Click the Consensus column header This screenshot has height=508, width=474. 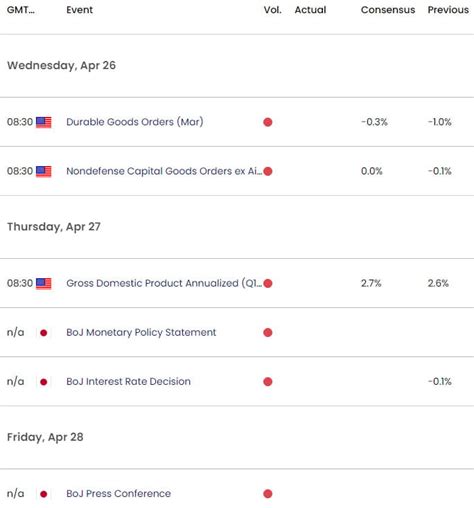click(x=388, y=10)
